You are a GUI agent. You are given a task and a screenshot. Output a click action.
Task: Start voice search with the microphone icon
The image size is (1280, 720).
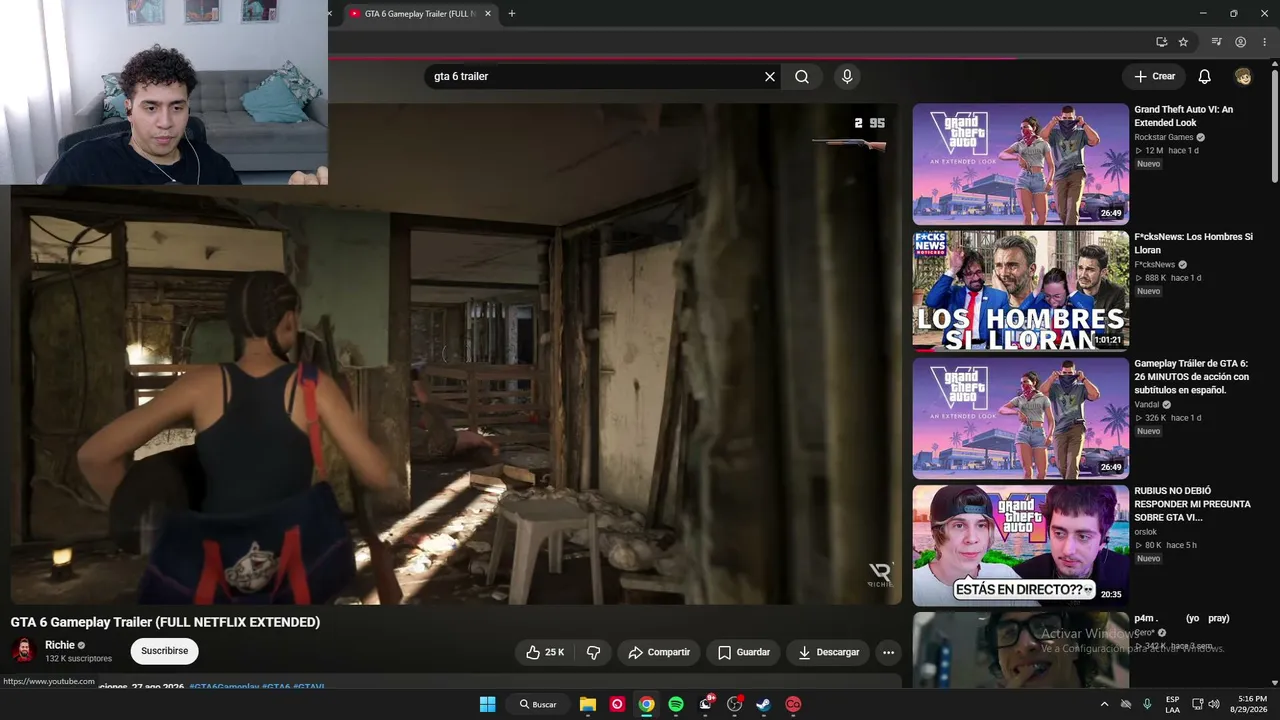(x=847, y=76)
